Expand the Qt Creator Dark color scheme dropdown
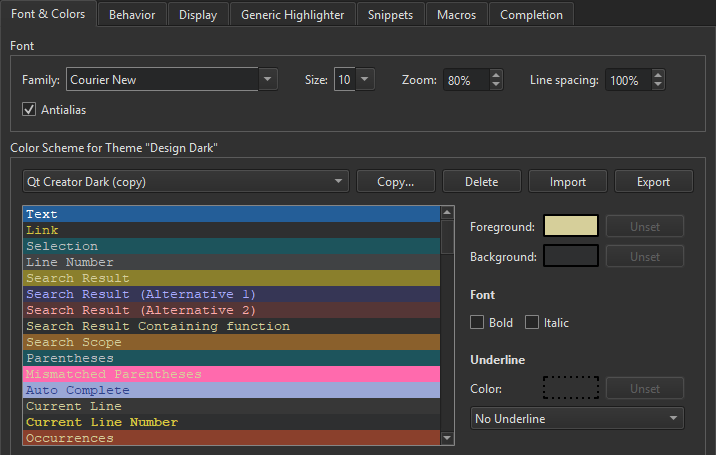The height and width of the screenshot is (455, 716). [x=185, y=181]
